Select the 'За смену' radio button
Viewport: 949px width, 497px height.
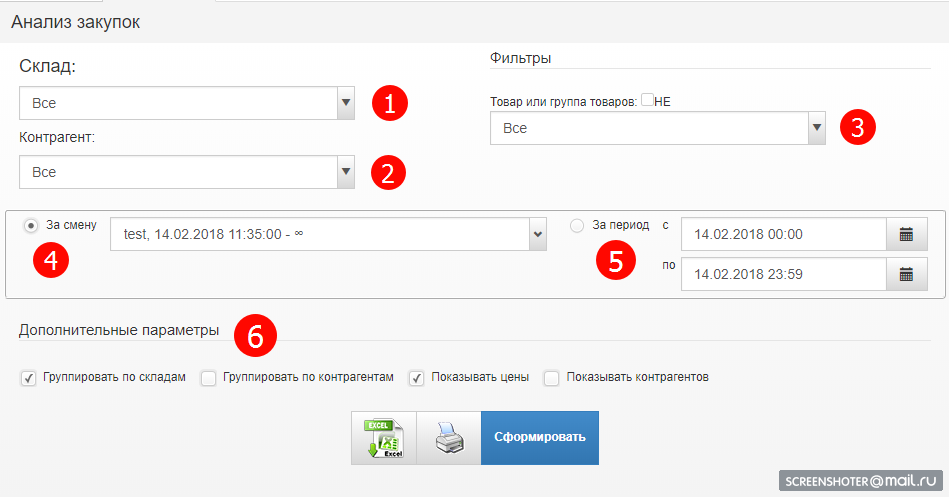pyautogui.click(x=31, y=226)
